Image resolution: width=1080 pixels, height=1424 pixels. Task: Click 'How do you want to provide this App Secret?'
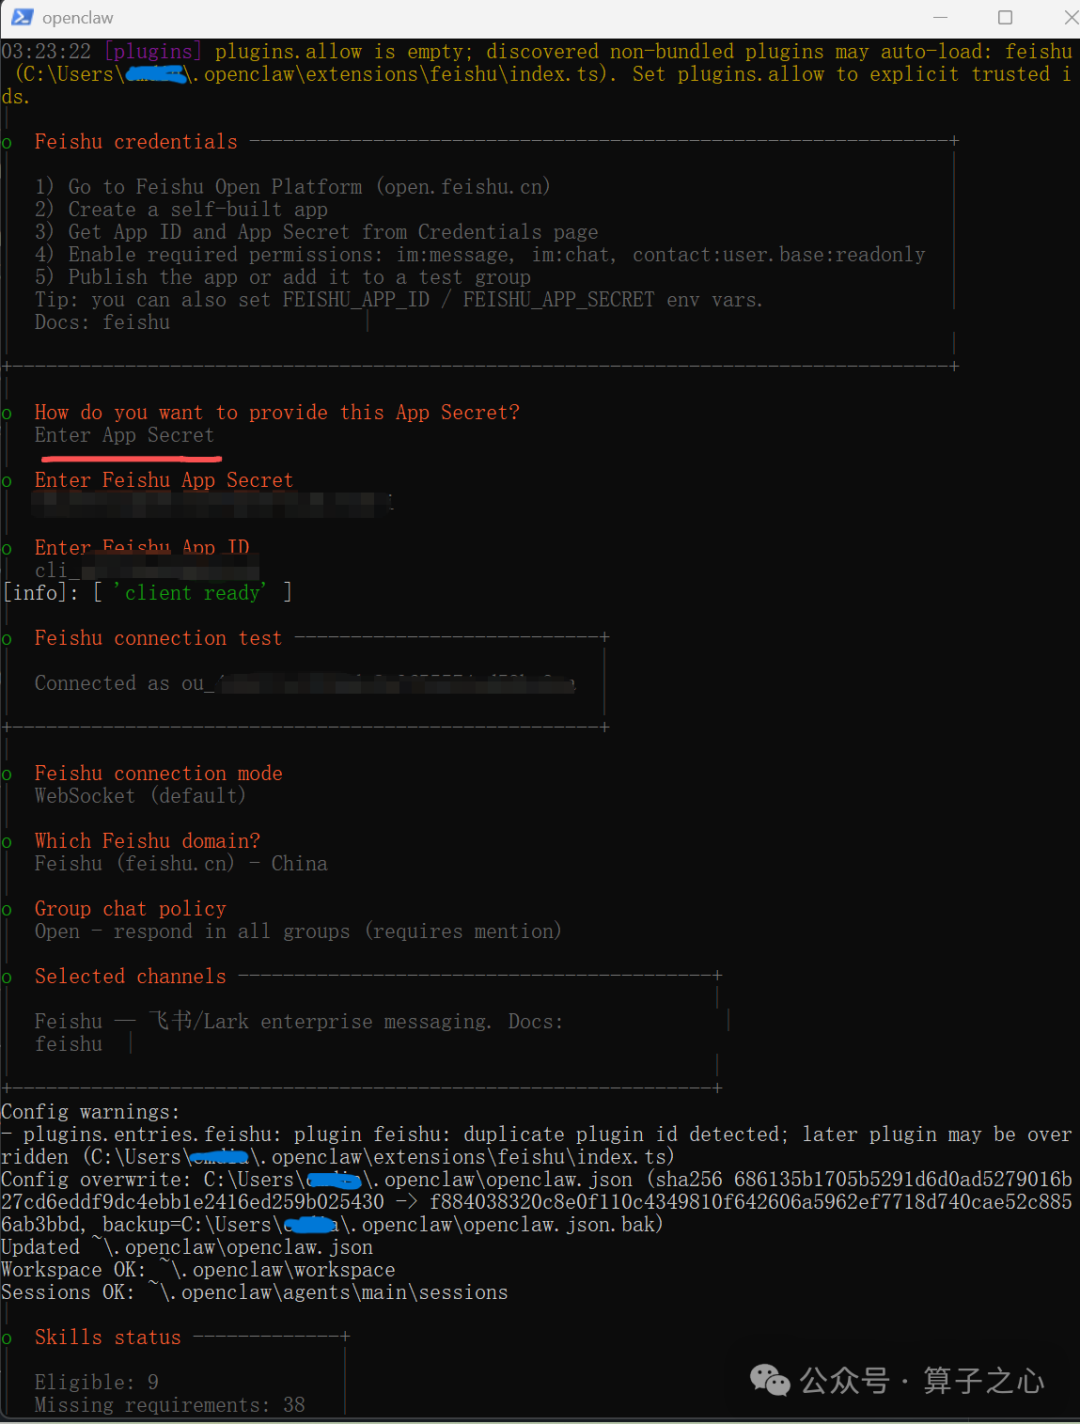[277, 413]
